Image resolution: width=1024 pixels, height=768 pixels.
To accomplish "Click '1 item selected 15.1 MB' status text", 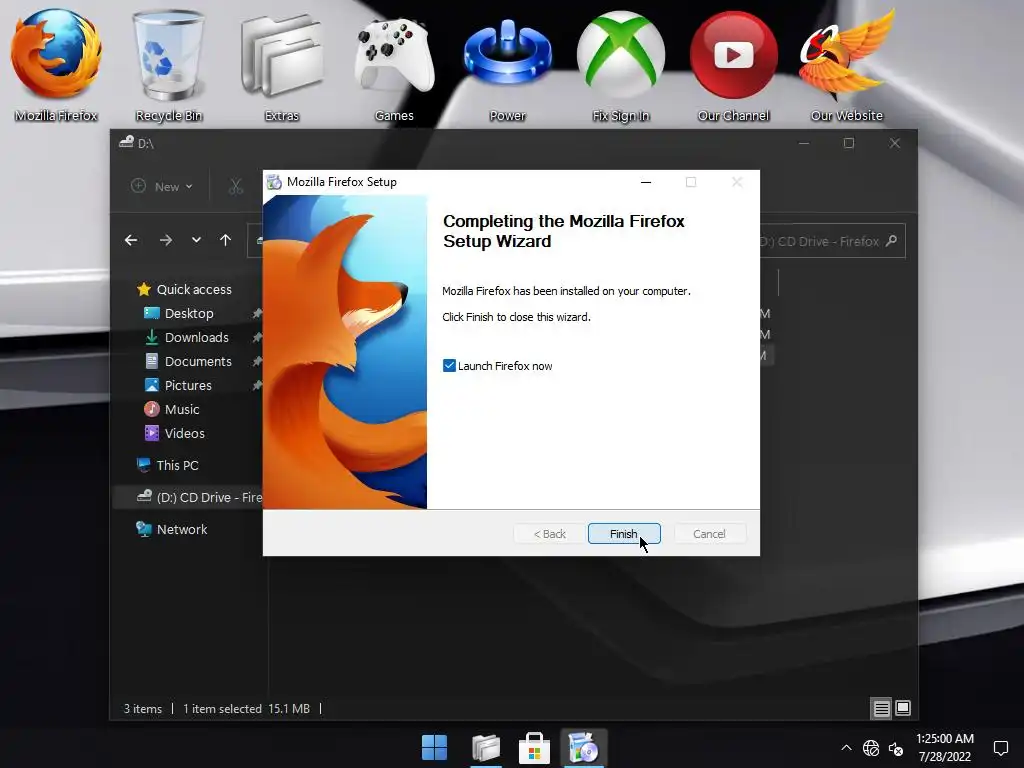I will 246,709.
